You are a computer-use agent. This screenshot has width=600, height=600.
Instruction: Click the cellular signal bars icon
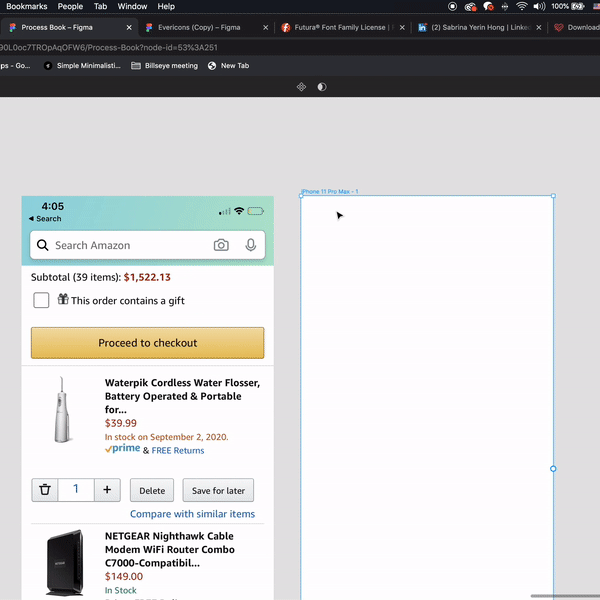point(225,212)
